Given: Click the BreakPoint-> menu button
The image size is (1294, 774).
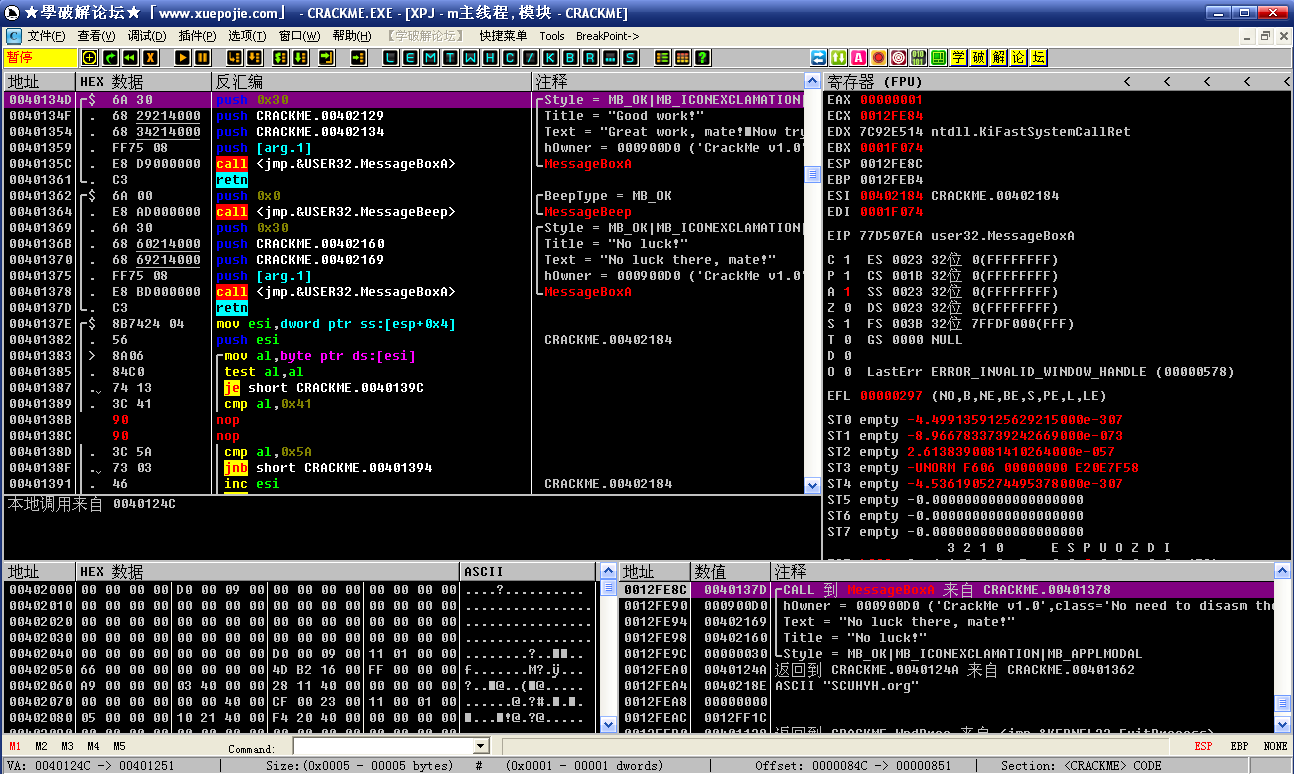Looking at the screenshot, I should pyautogui.click(x=607, y=36).
